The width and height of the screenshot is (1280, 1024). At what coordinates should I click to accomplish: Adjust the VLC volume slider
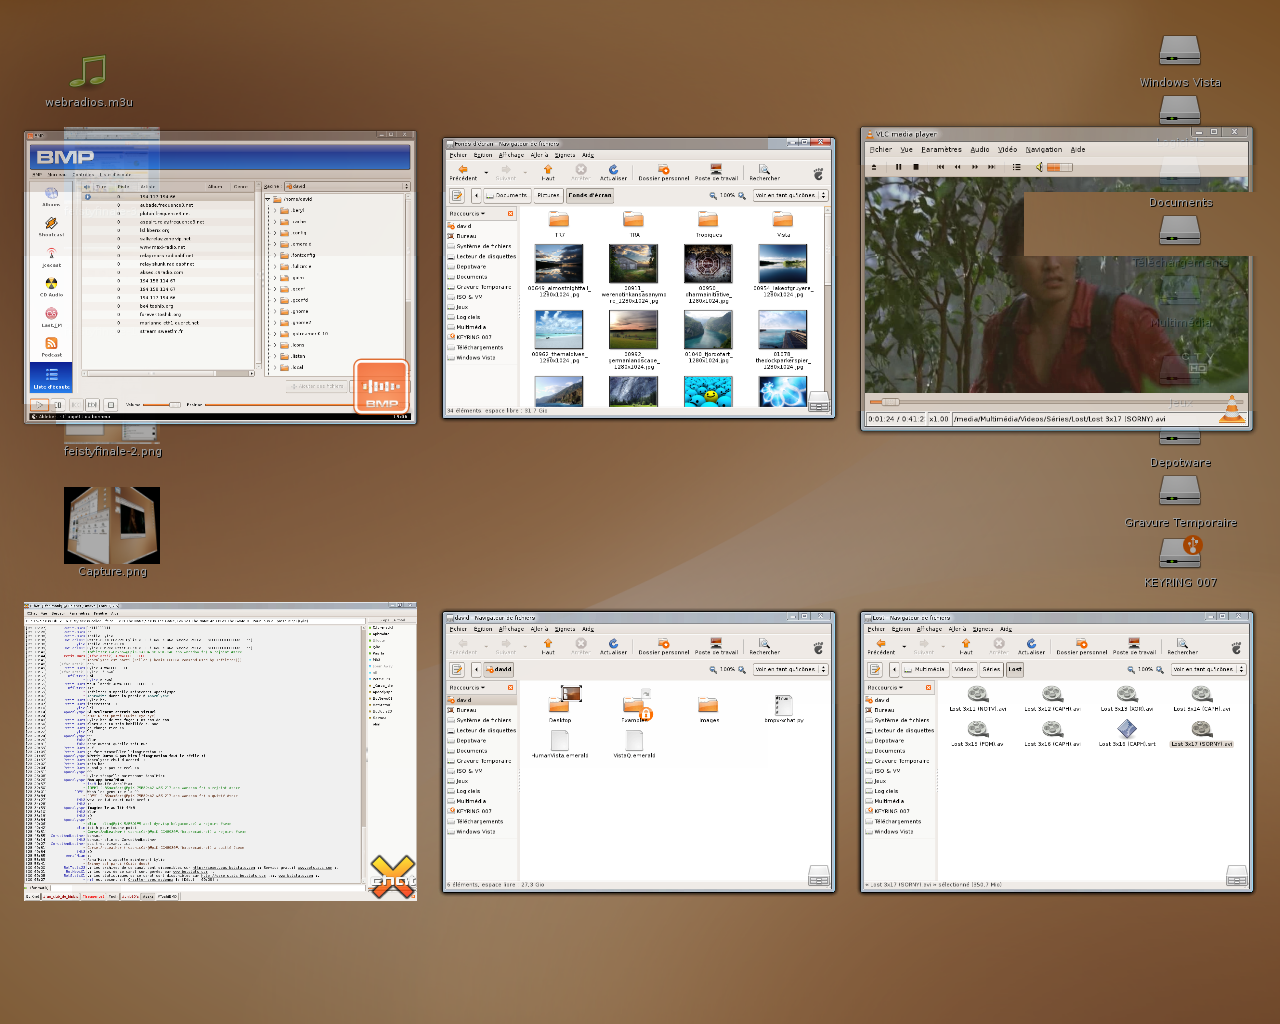coord(1060,167)
